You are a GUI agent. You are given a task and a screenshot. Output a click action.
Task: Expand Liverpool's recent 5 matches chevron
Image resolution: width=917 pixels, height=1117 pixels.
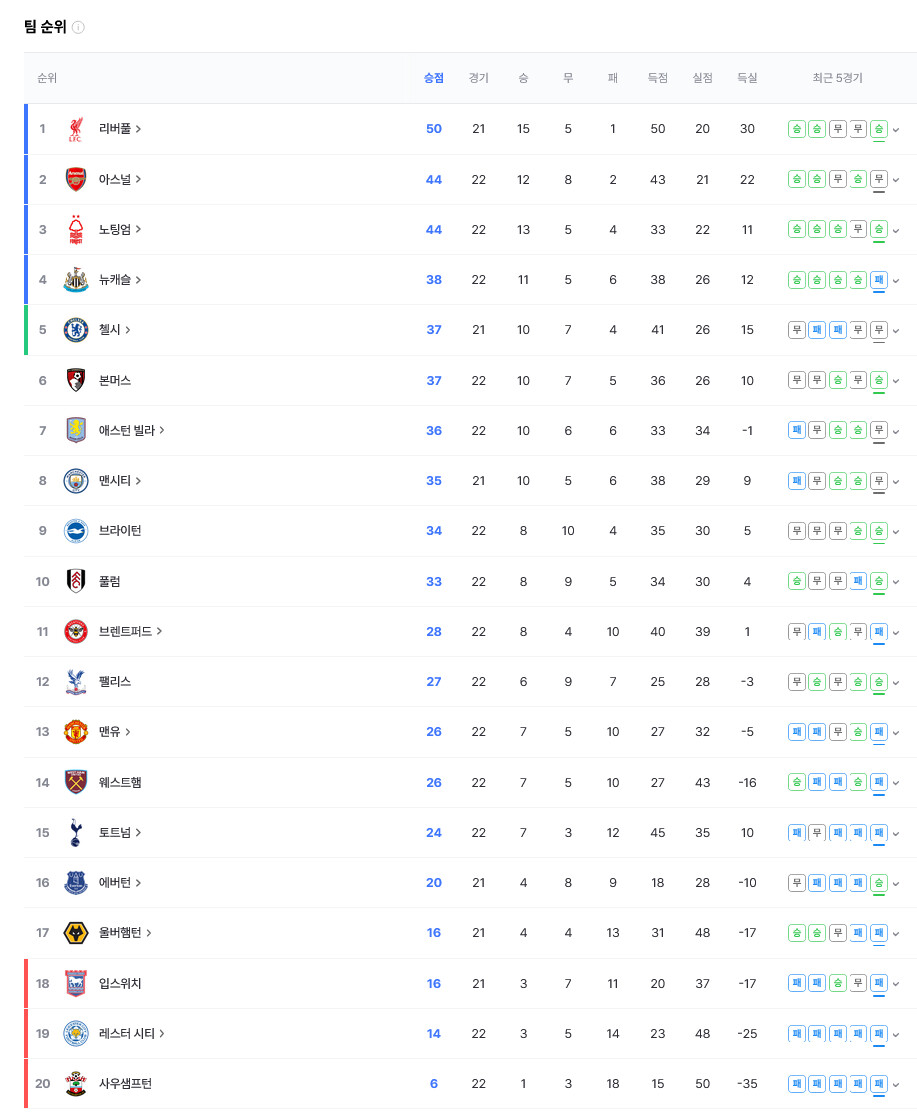point(894,130)
